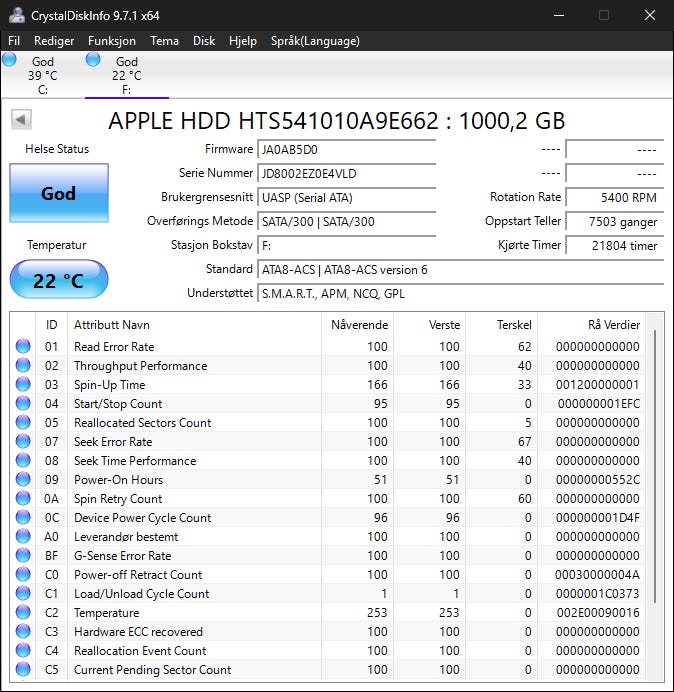674x692 pixels.
Task: Click the status orb for Power-On Hours
Action: (23, 480)
